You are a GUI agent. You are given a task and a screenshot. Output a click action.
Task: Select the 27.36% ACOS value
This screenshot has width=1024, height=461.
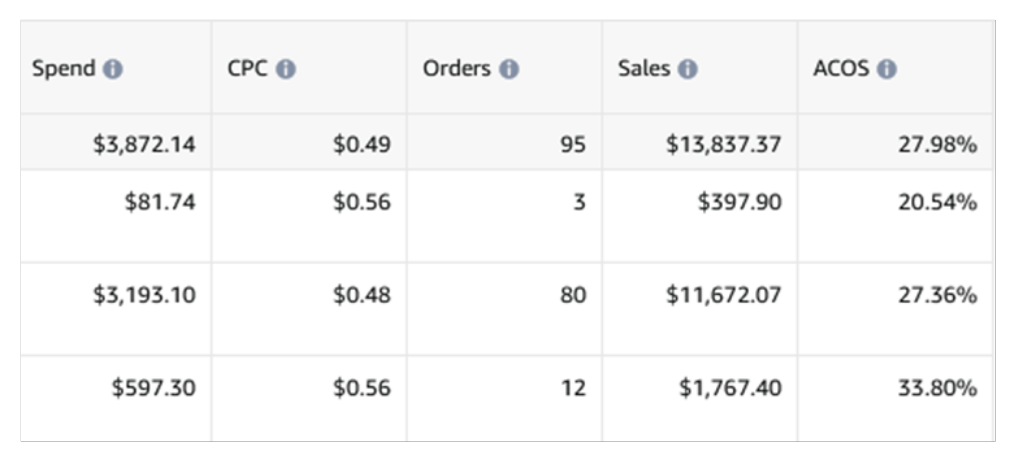pos(937,295)
